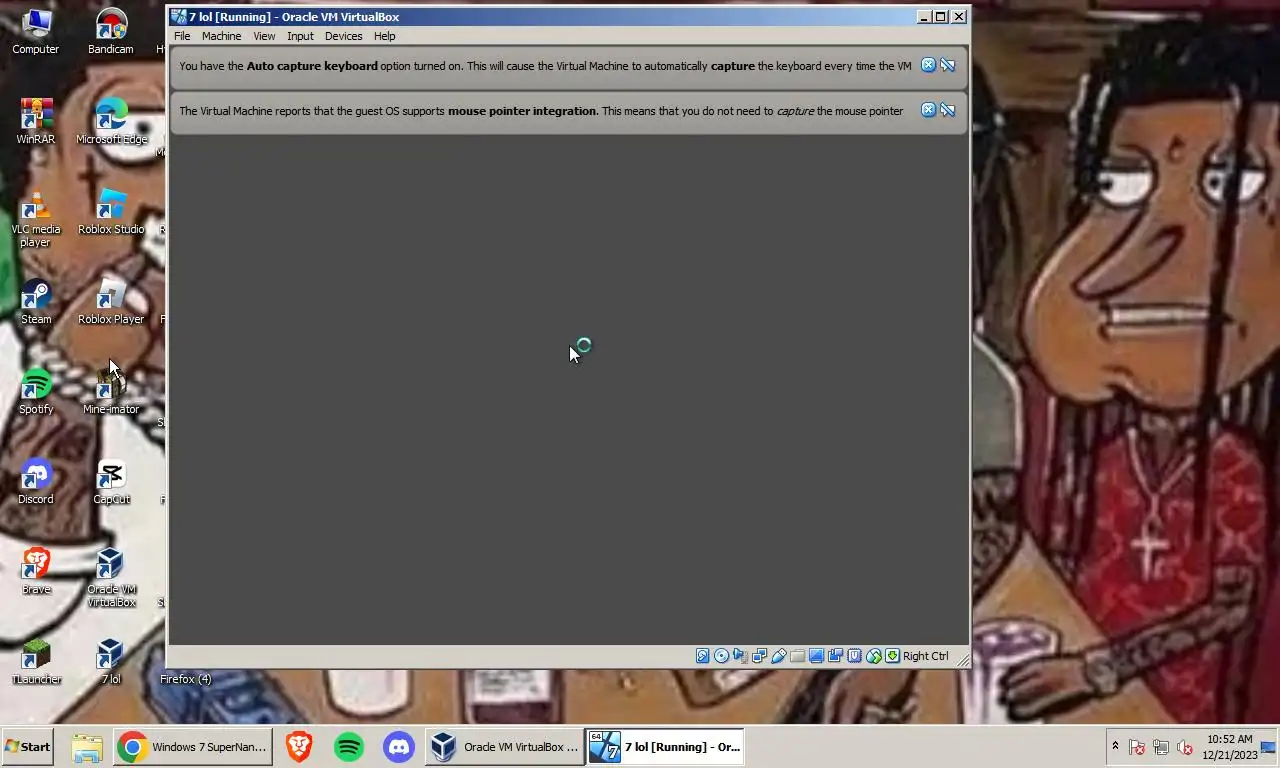Click the Right Ctrl host key label

coord(925,656)
